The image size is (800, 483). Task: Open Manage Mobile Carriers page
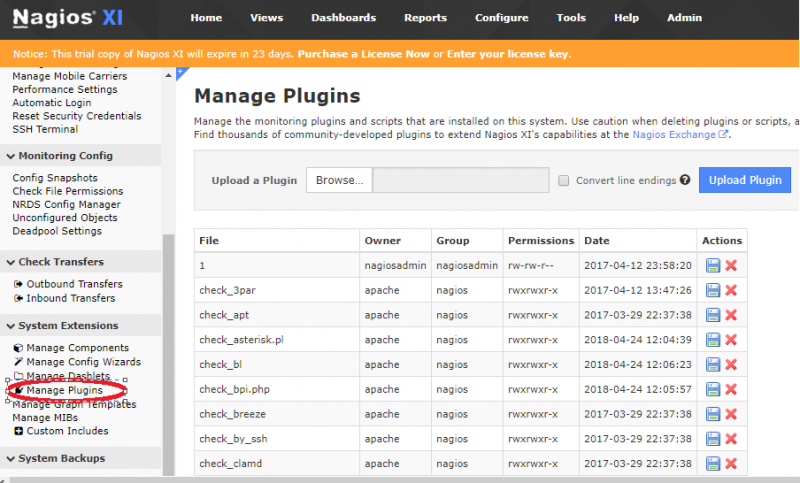70,77
